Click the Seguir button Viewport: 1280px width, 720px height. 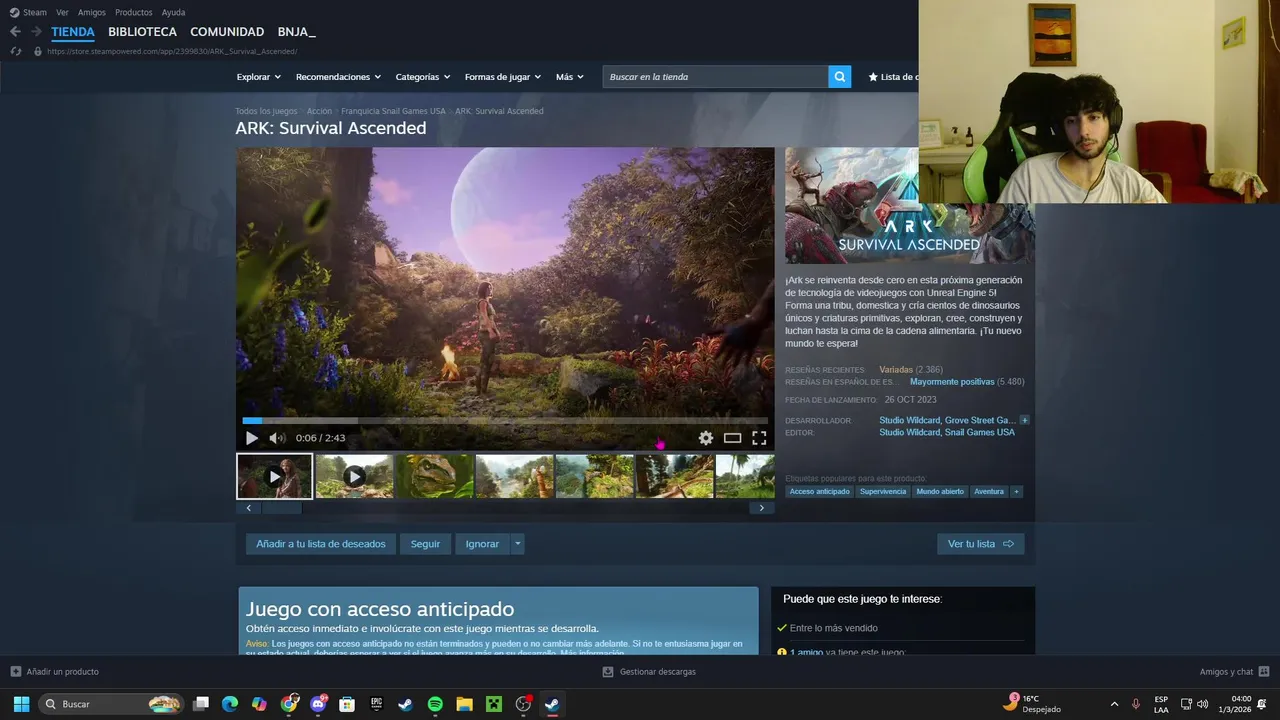pyautogui.click(x=425, y=544)
